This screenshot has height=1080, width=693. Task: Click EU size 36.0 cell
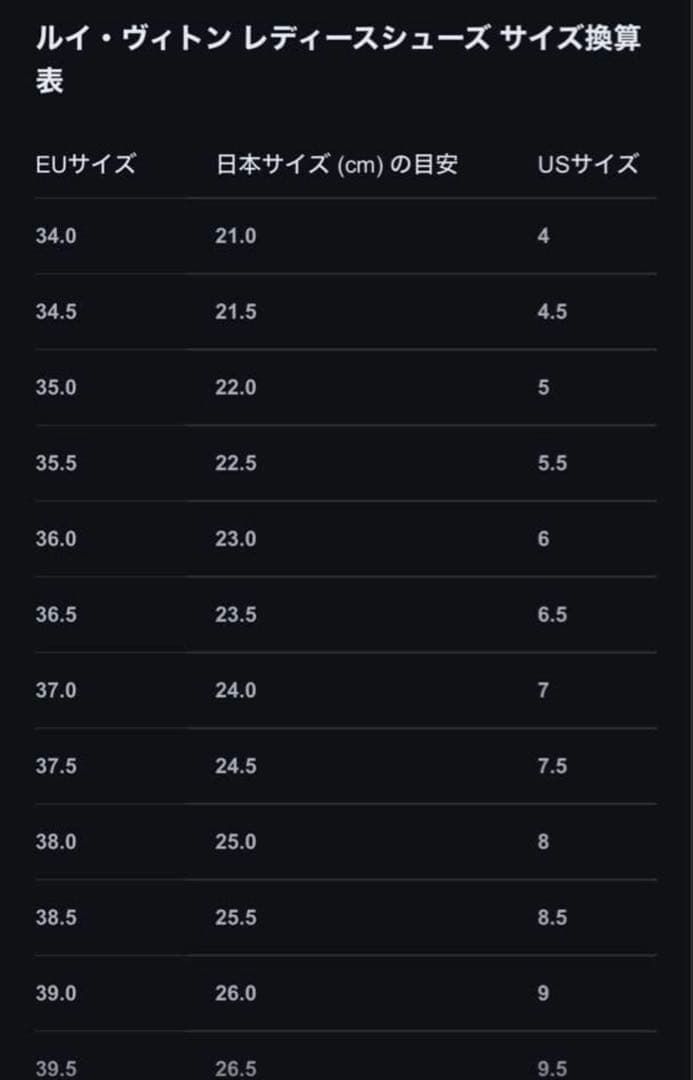pyautogui.click(x=56, y=539)
